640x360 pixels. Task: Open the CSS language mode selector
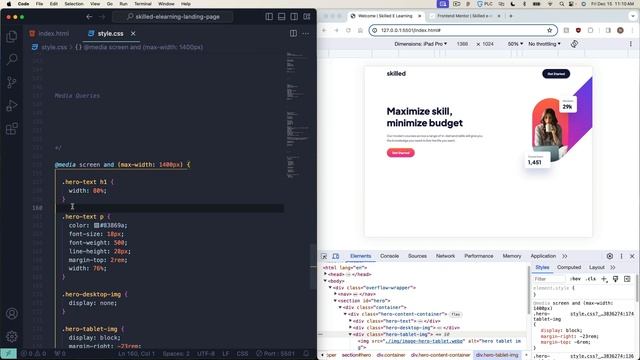[242, 353]
